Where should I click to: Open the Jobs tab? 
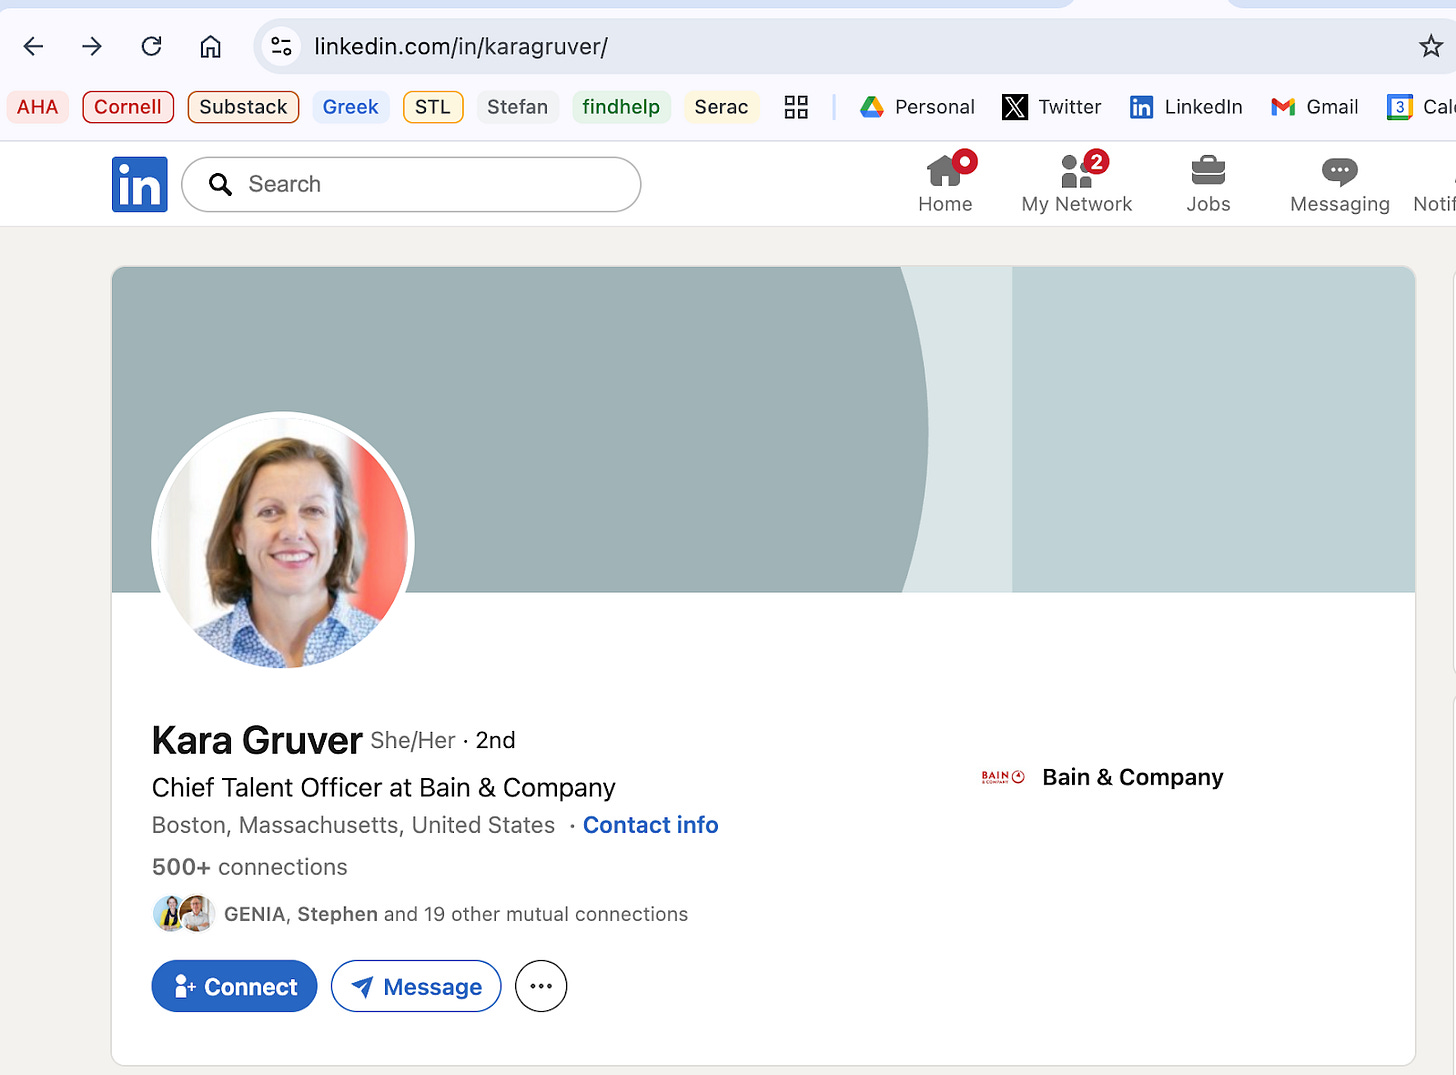pyautogui.click(x=1208, y=184)
